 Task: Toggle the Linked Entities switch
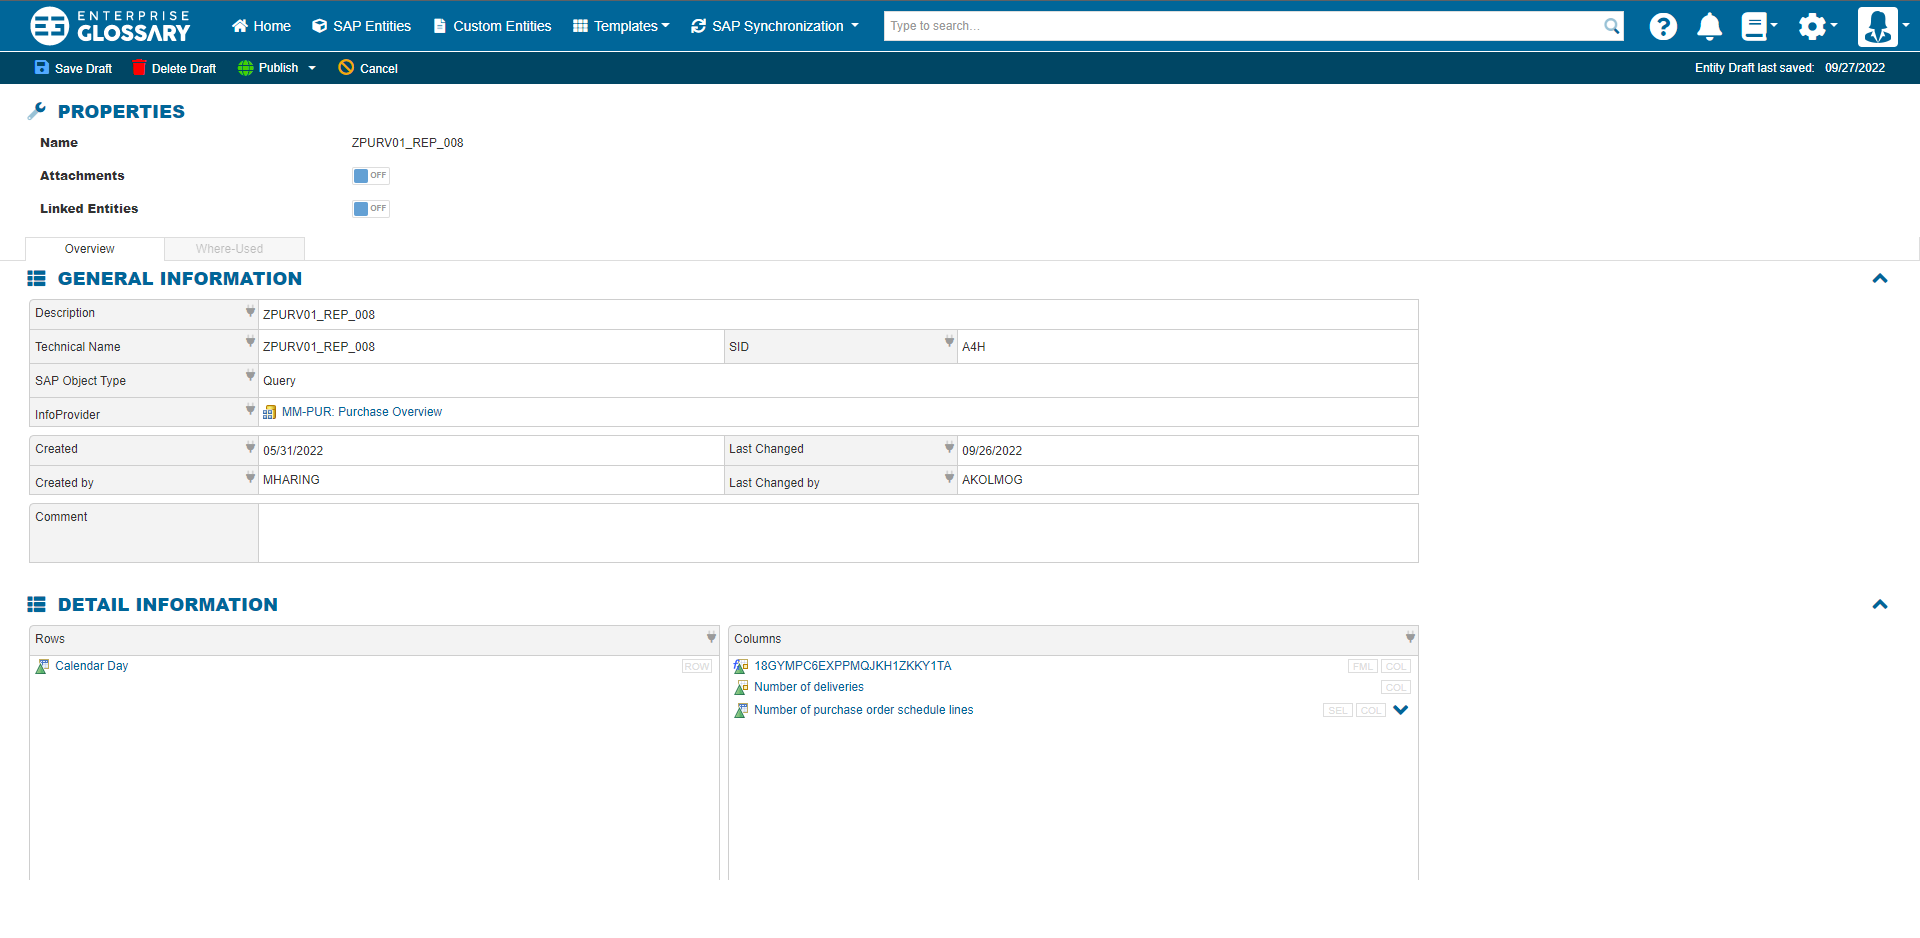pos(370,209)
